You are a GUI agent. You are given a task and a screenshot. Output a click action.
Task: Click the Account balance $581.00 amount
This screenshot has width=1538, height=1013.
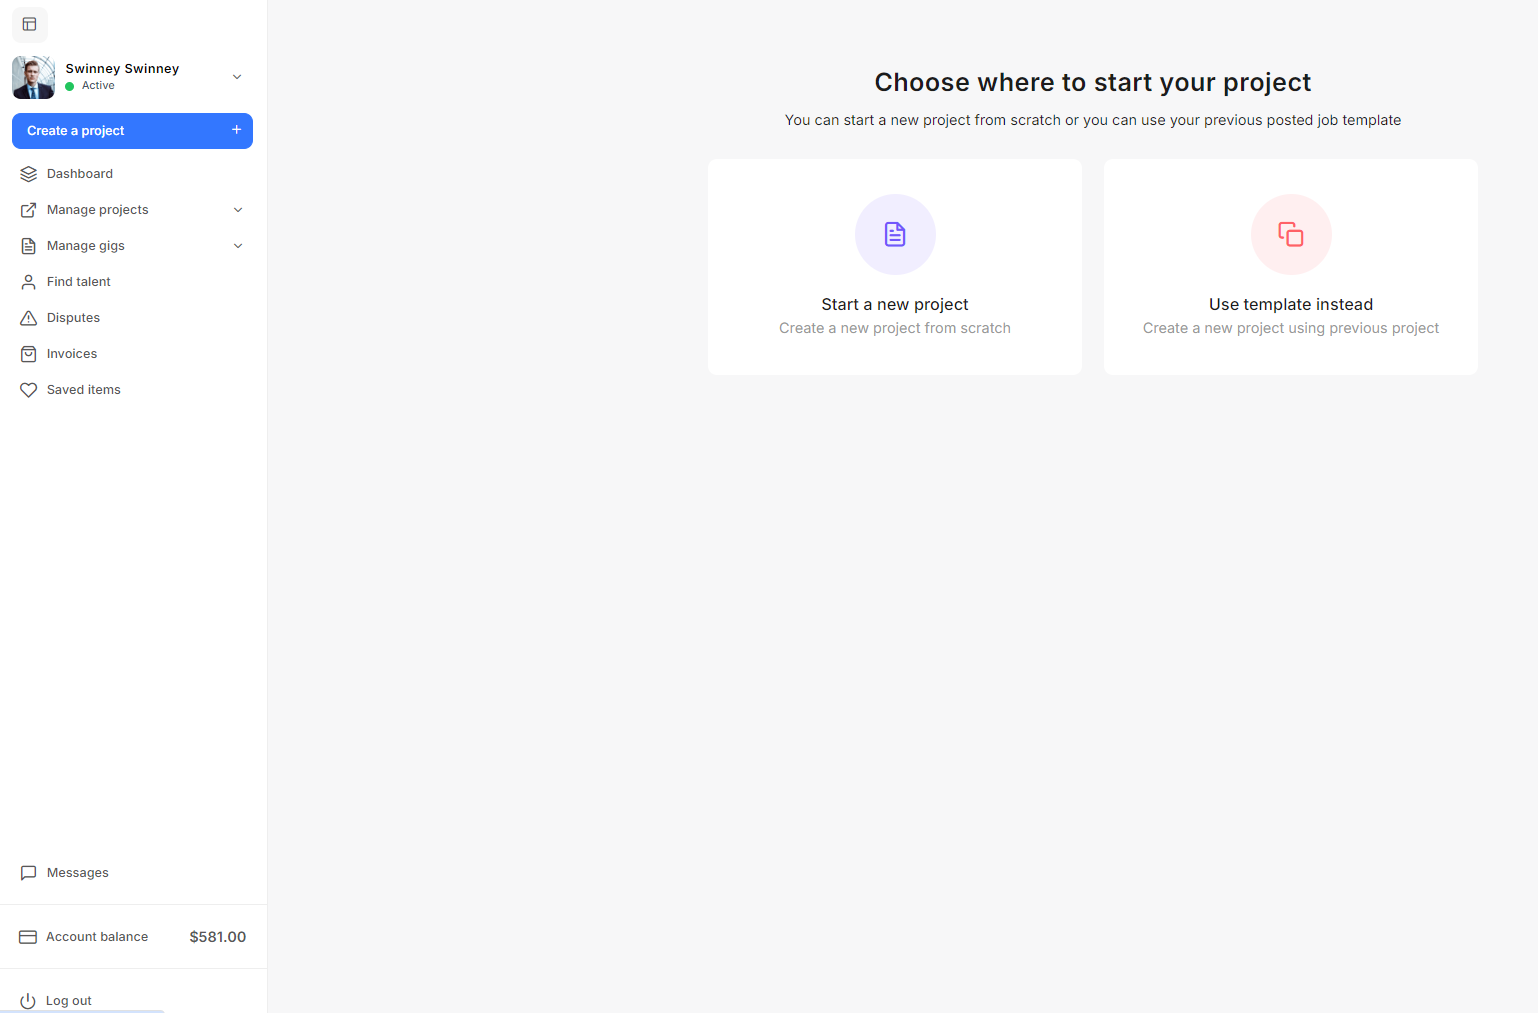(217, 937)
